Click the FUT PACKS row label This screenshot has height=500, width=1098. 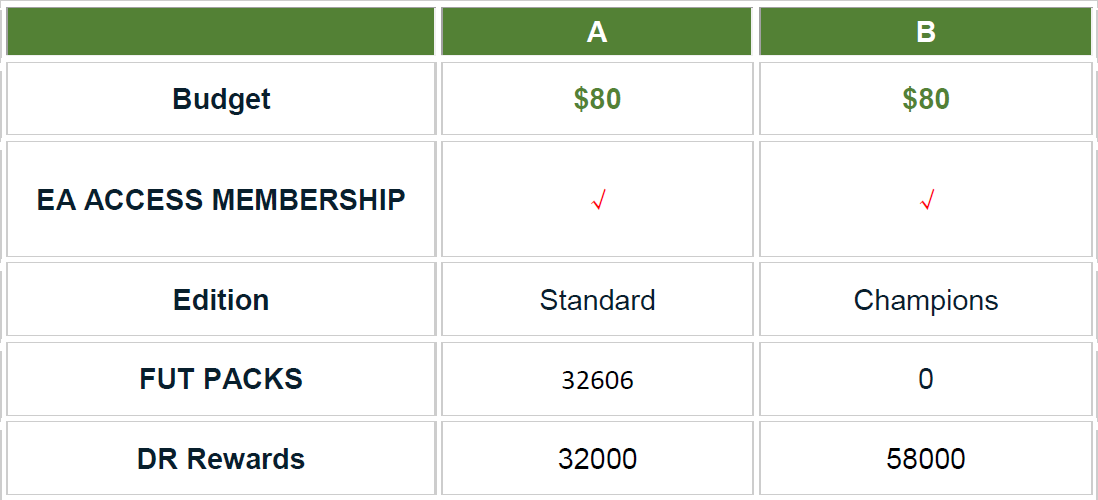pos(221,379)
